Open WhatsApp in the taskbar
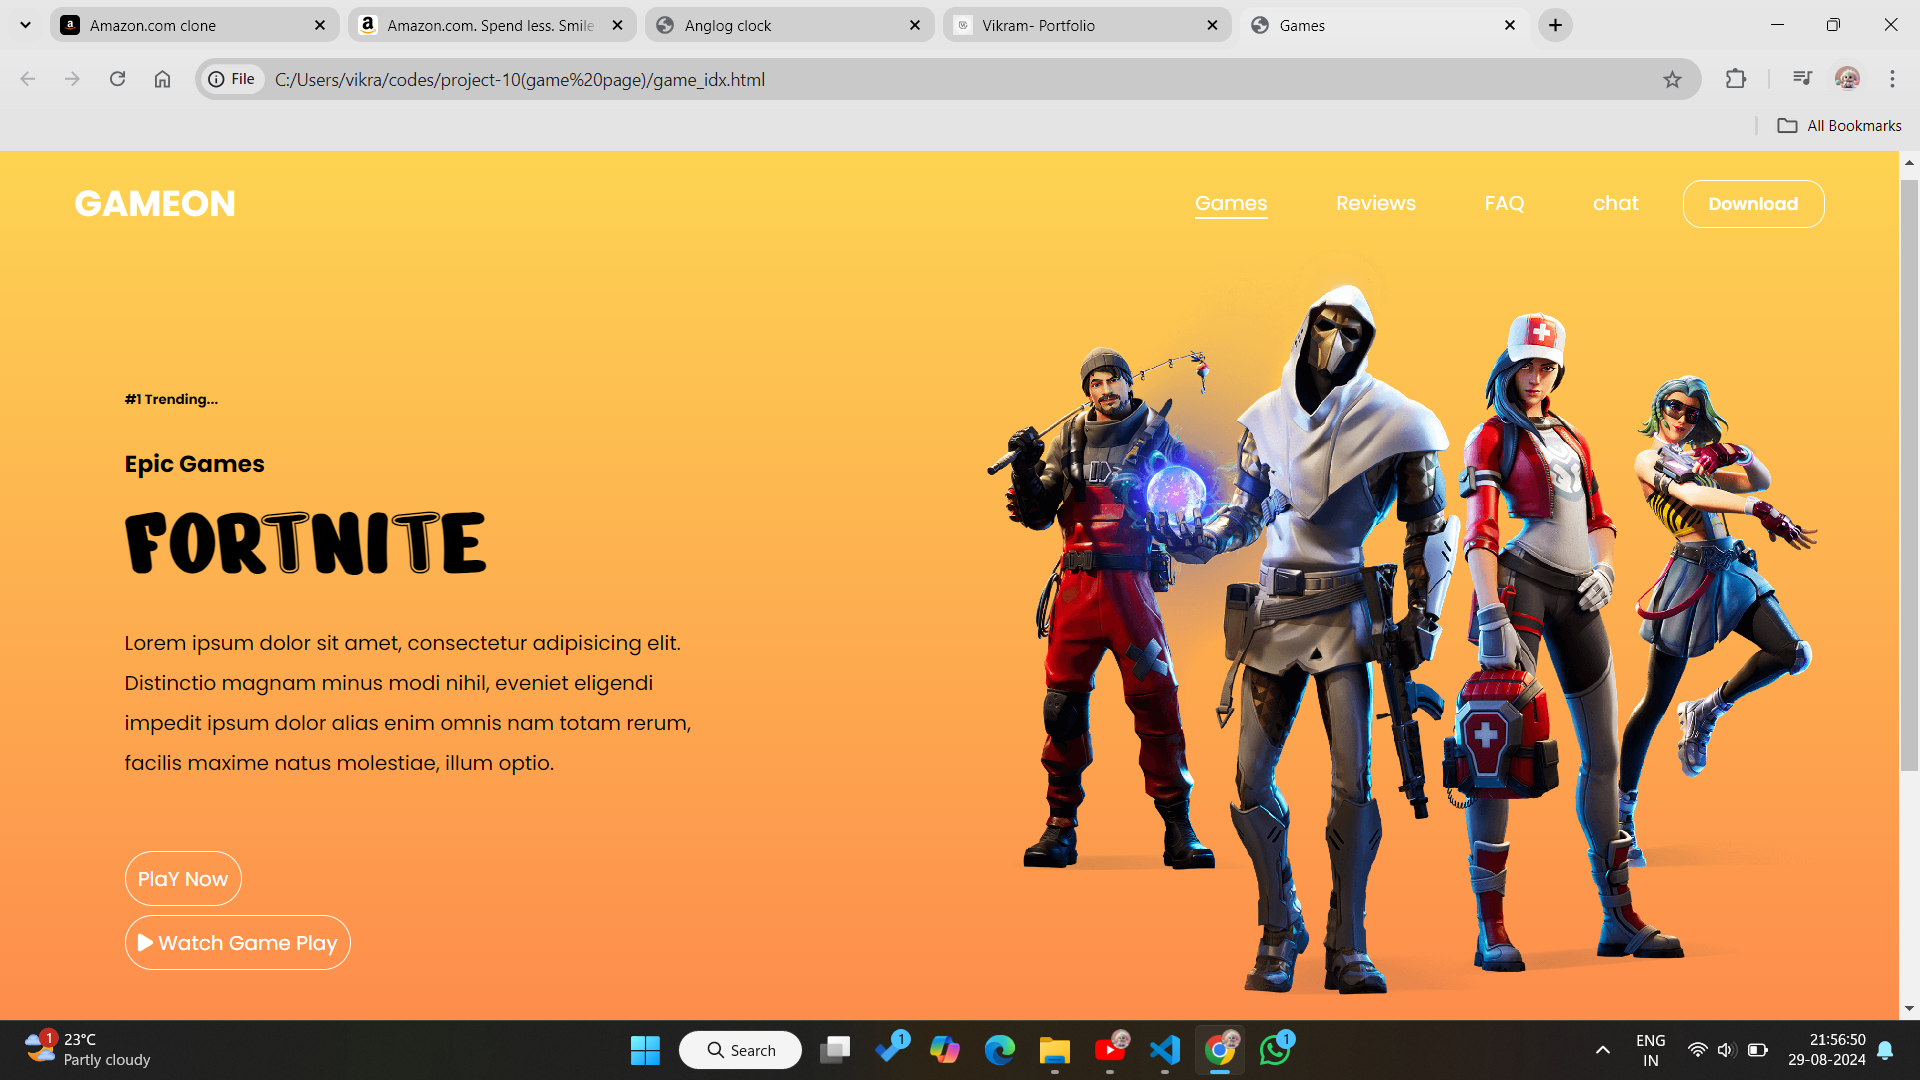 pyautogui.click(x=1275, y=1050)
